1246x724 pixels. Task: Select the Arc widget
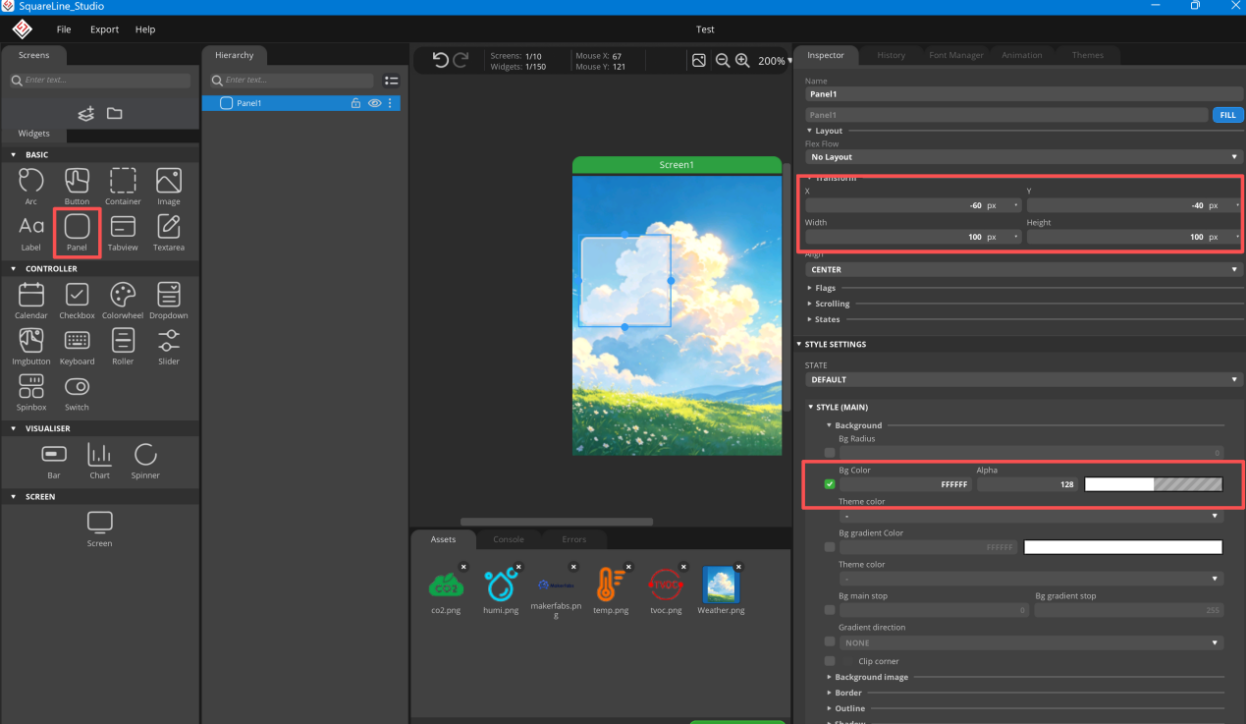coord(31,186)
